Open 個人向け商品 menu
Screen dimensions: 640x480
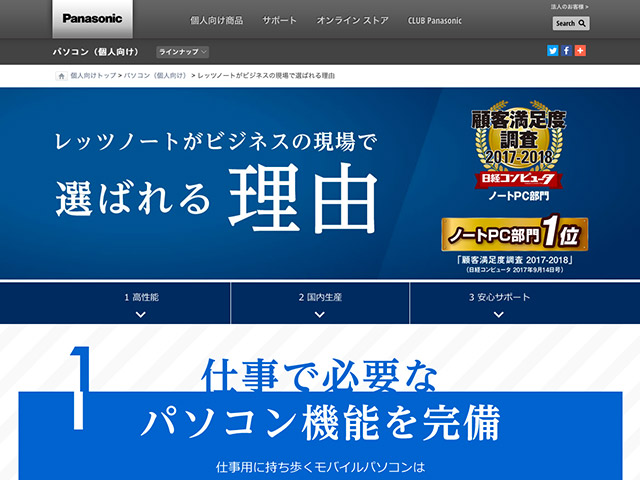tap(216, 20)
